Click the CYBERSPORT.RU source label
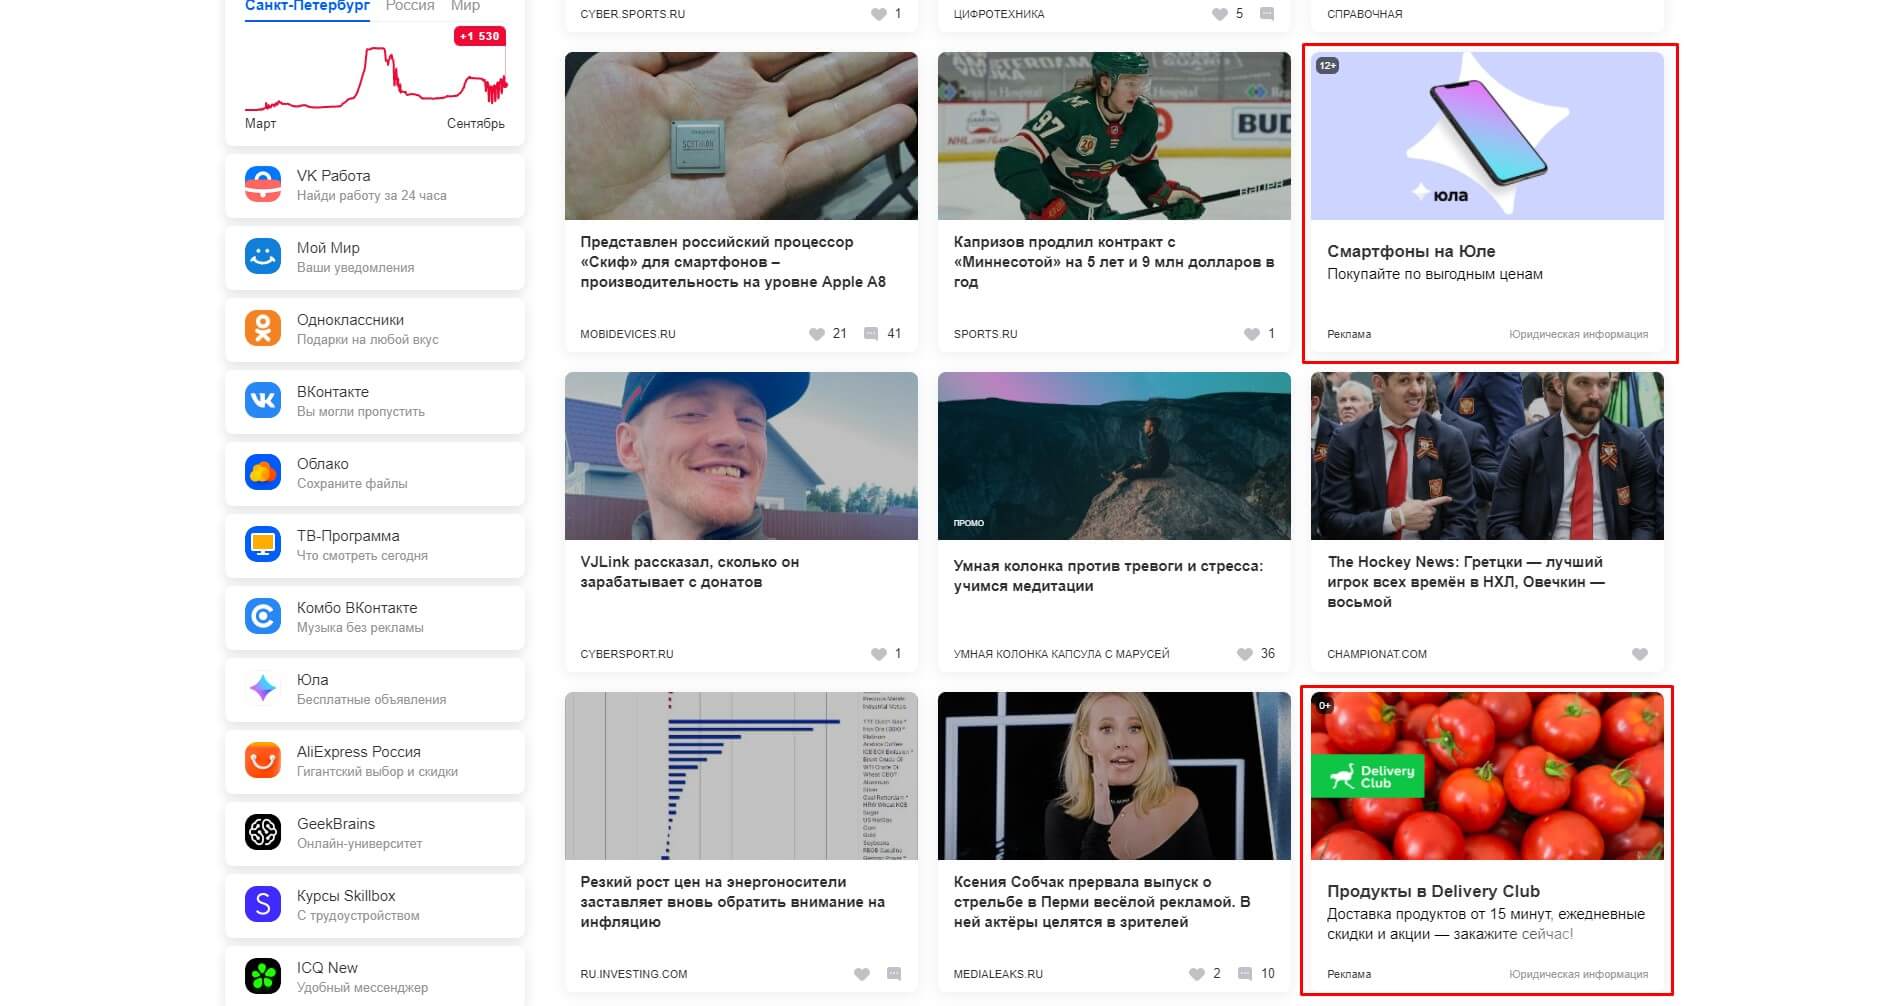 [627, 654]
